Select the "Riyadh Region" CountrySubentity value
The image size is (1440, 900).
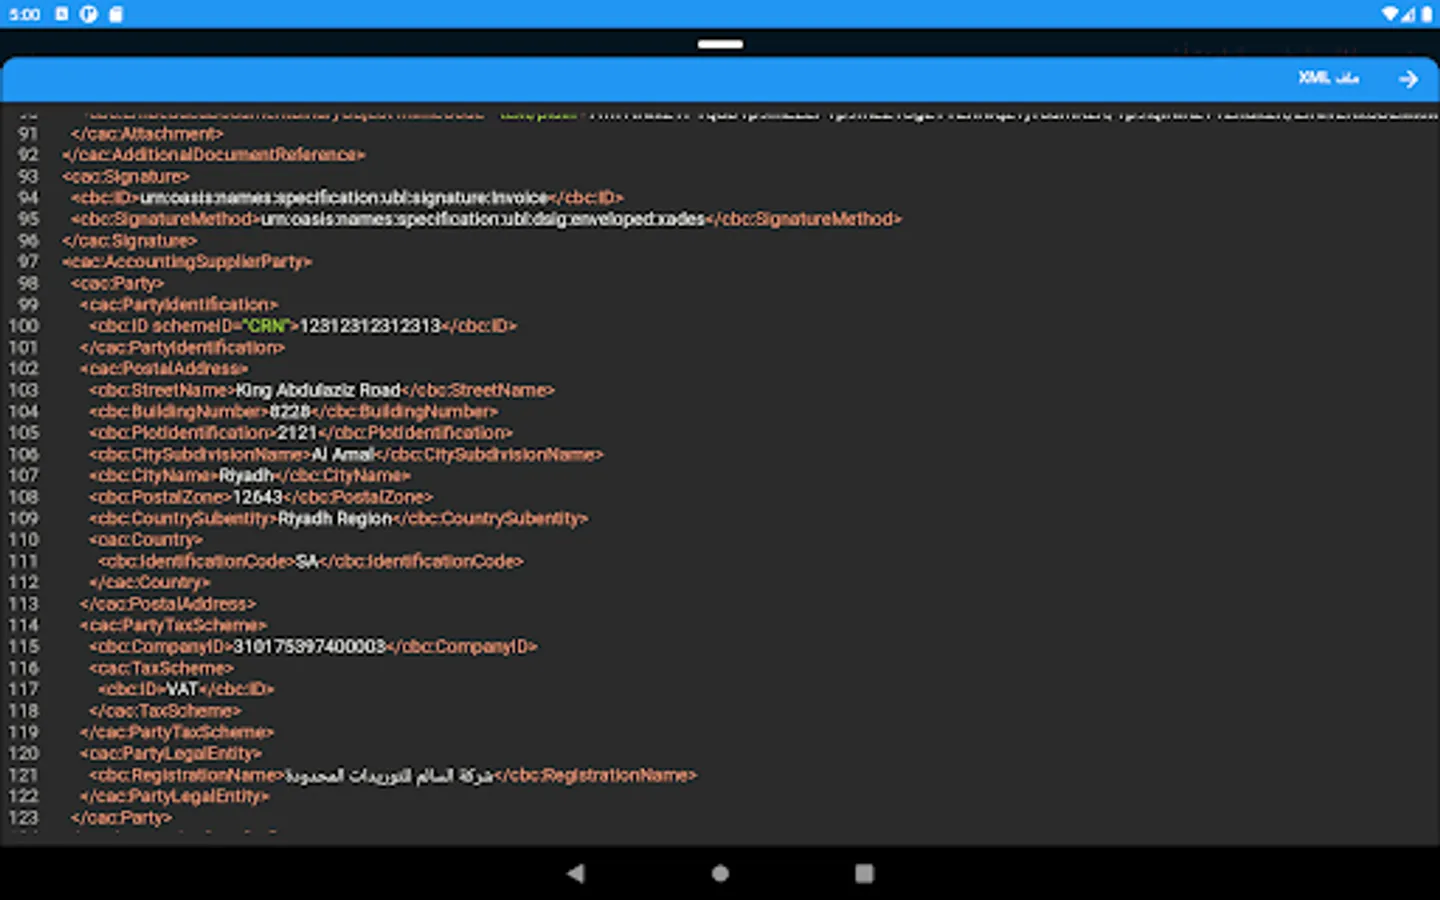[x=335, y=519]
